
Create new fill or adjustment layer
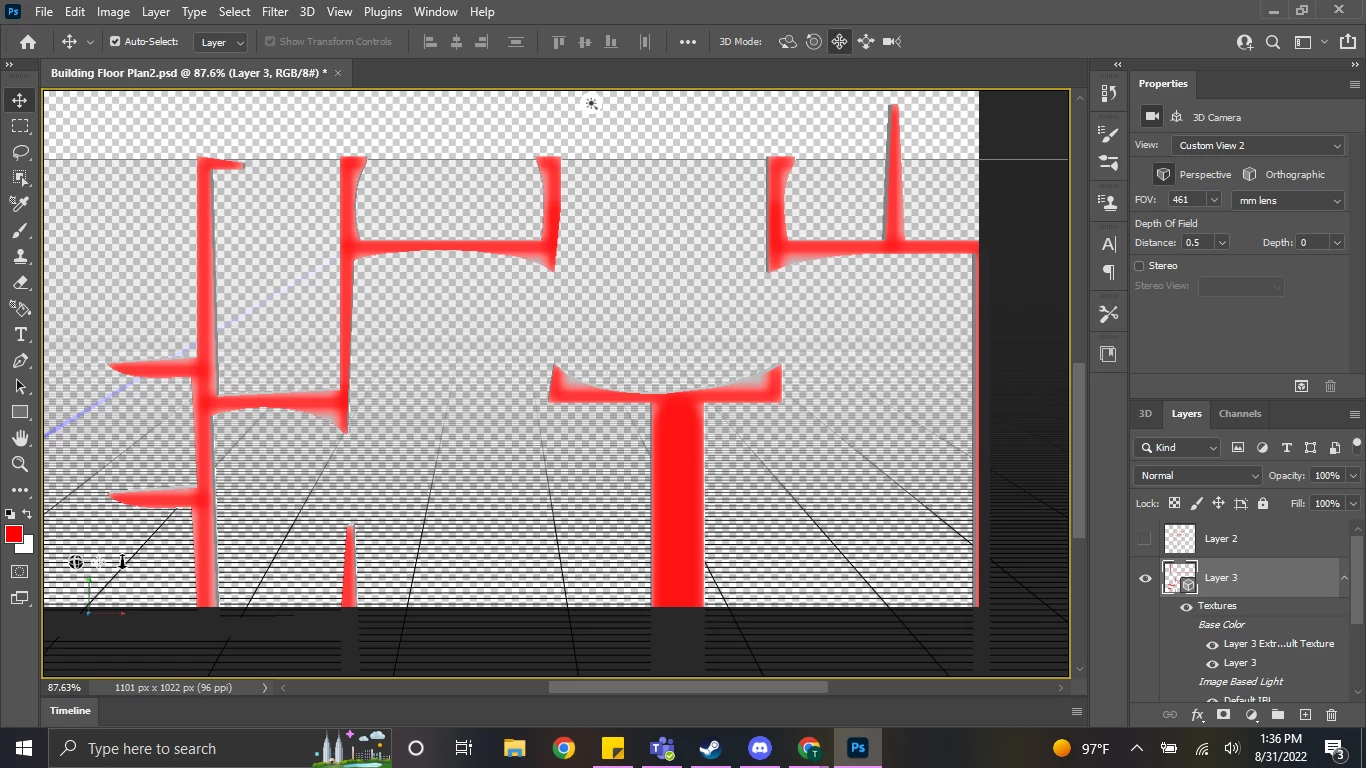[1251, 715]
